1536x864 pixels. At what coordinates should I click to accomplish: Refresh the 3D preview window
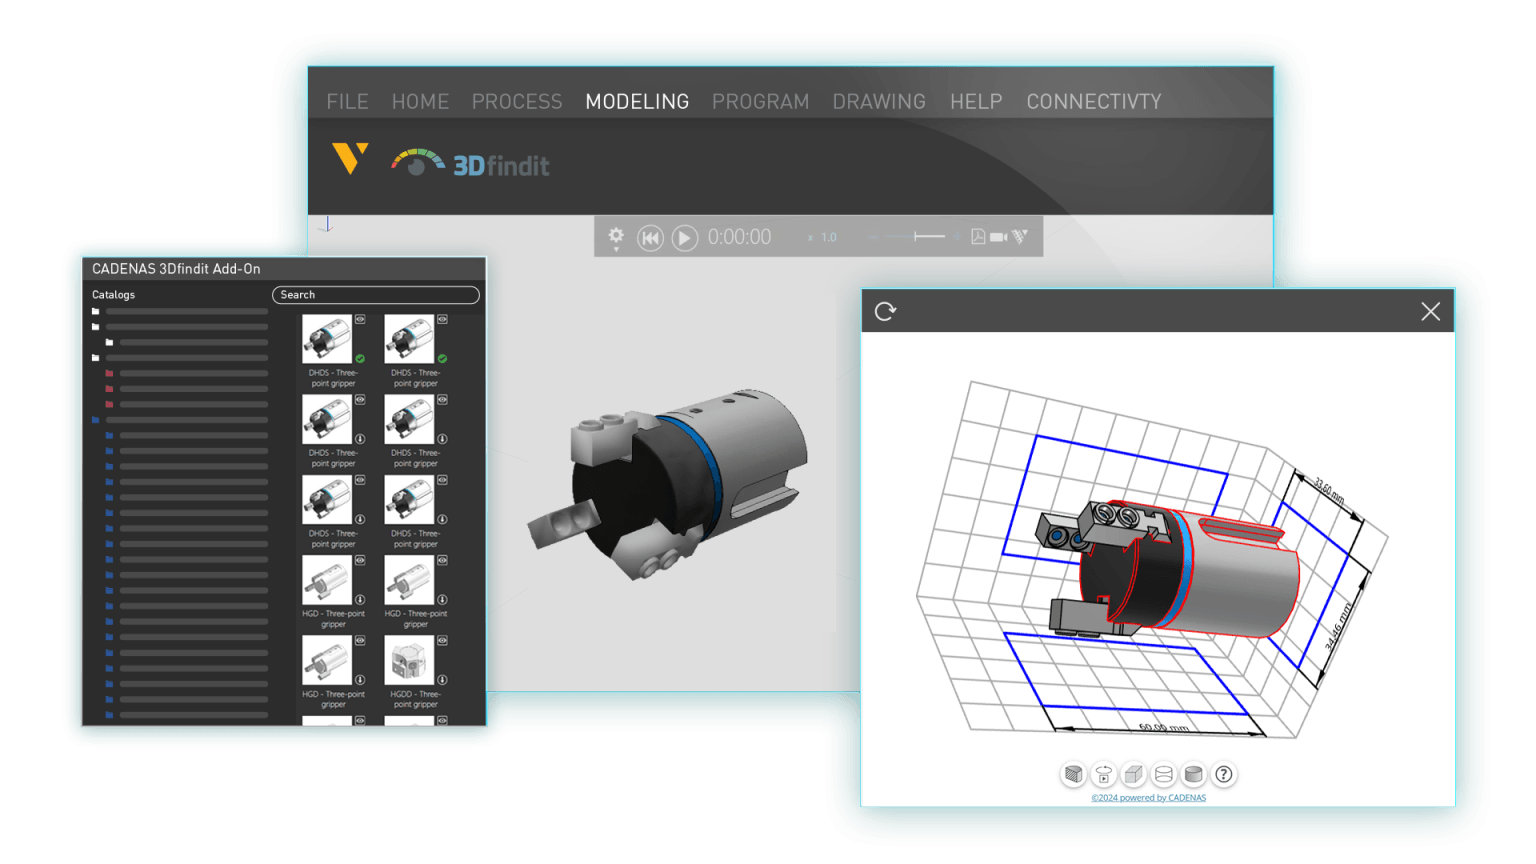coord(885,311)
